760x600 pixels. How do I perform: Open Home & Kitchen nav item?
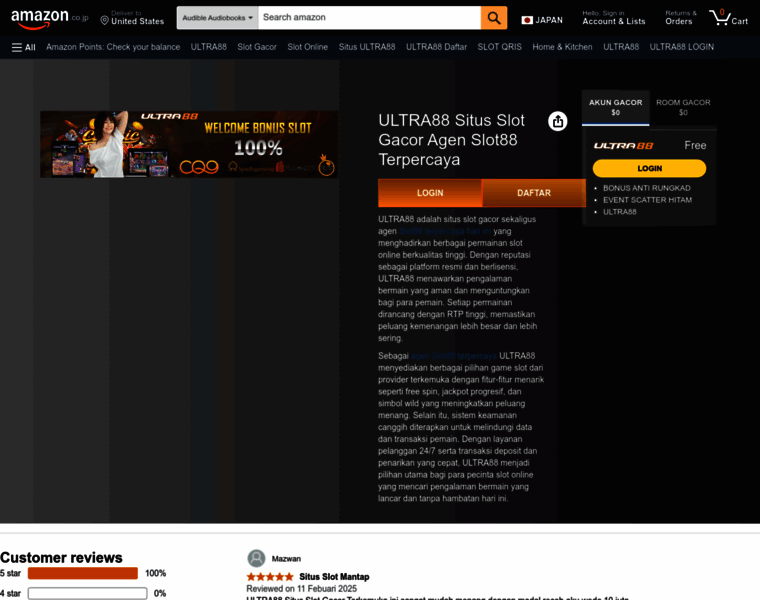[562, 47]
